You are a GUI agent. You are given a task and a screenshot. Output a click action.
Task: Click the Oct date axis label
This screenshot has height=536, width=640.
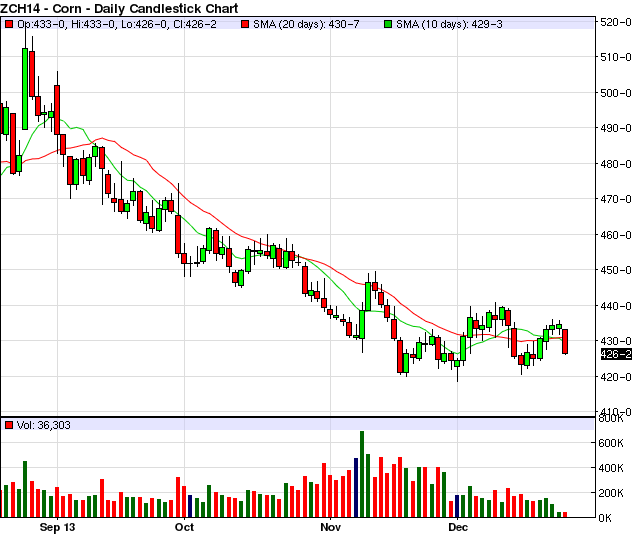pos(184,527)
